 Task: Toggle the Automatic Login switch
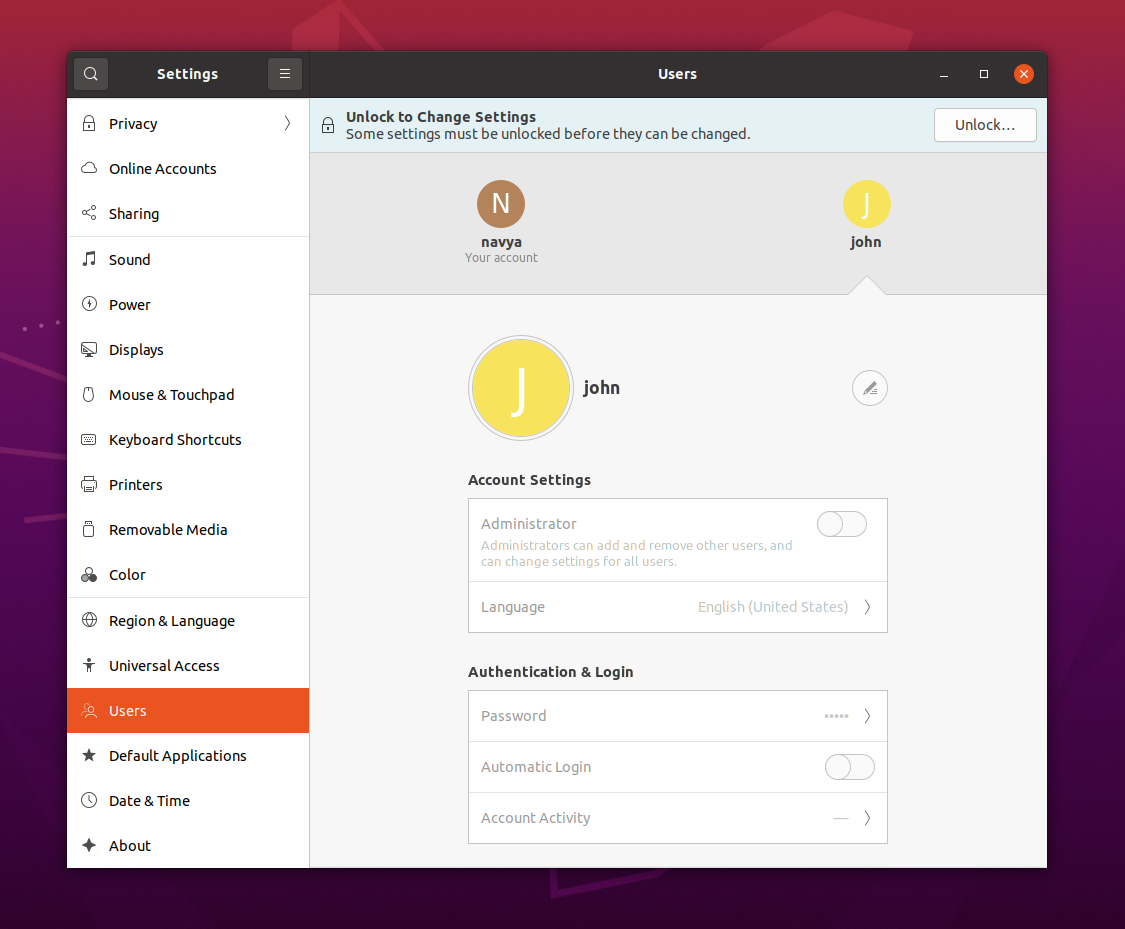coord(849,767)
